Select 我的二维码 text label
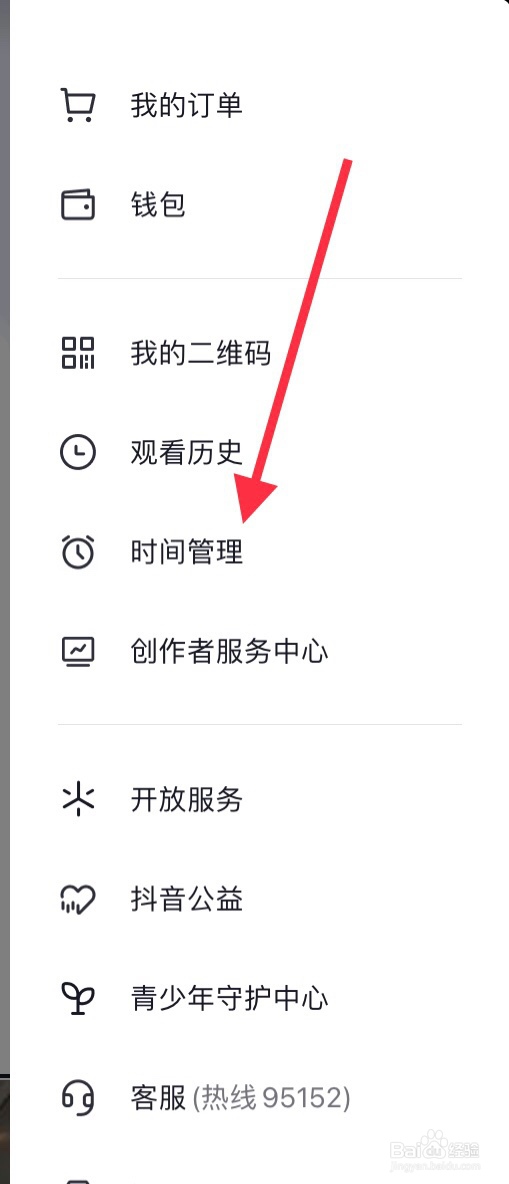The height and width of the screenshot is (1184, 509). [x=200, y=353]
